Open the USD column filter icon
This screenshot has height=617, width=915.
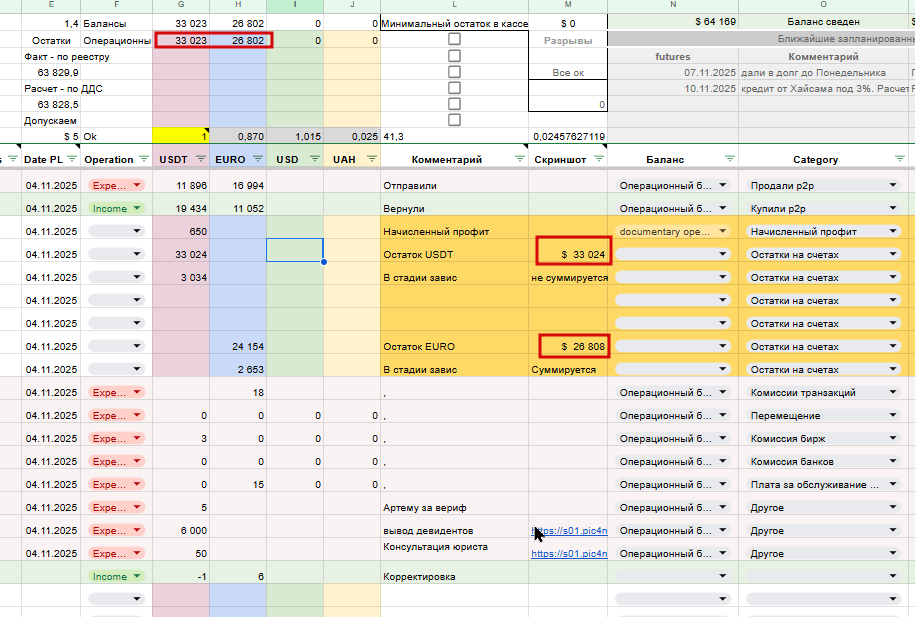315,159
